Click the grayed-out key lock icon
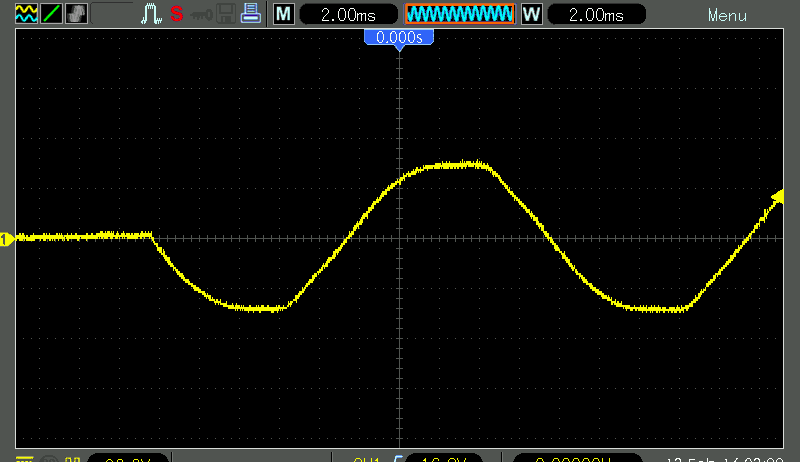Viewport: 800px width, 462px height. click(x=201, y=15)
